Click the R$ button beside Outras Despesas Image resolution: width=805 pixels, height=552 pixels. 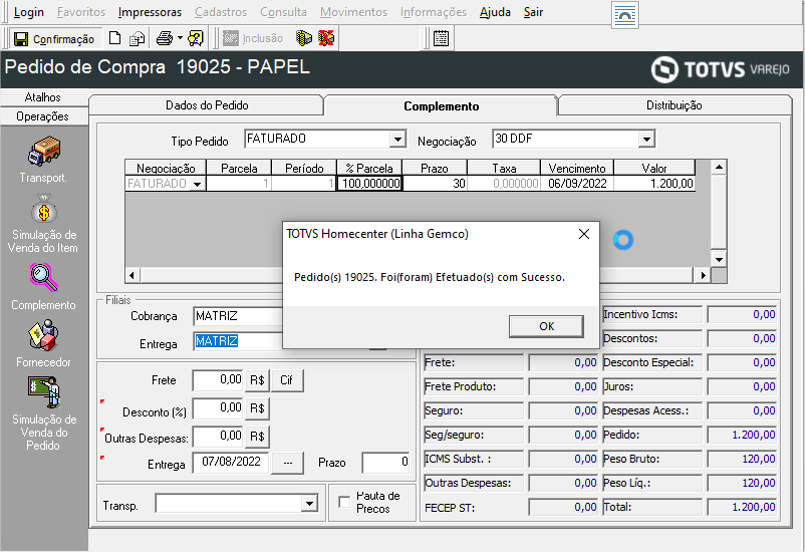[257, 436]
